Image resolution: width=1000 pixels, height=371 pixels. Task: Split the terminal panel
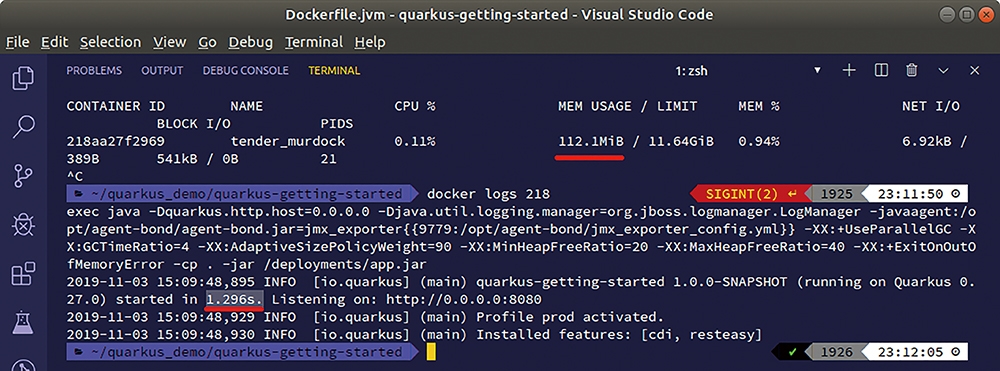pos(881,71)
